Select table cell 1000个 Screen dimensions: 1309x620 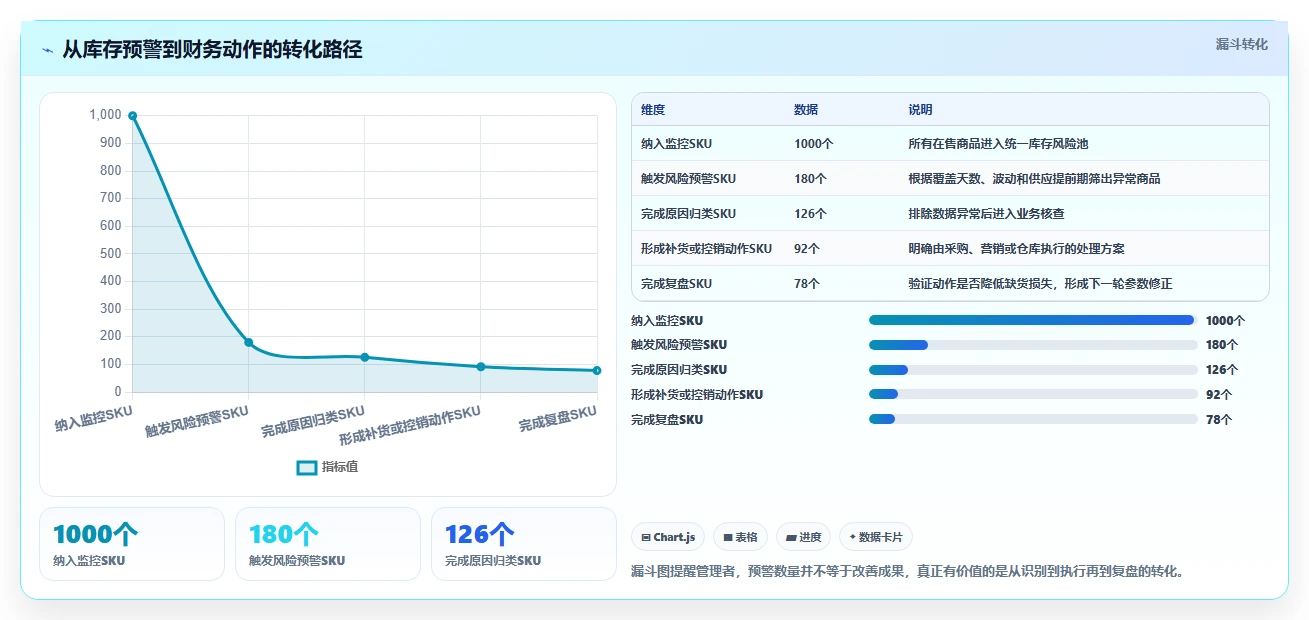coord(814,144)
